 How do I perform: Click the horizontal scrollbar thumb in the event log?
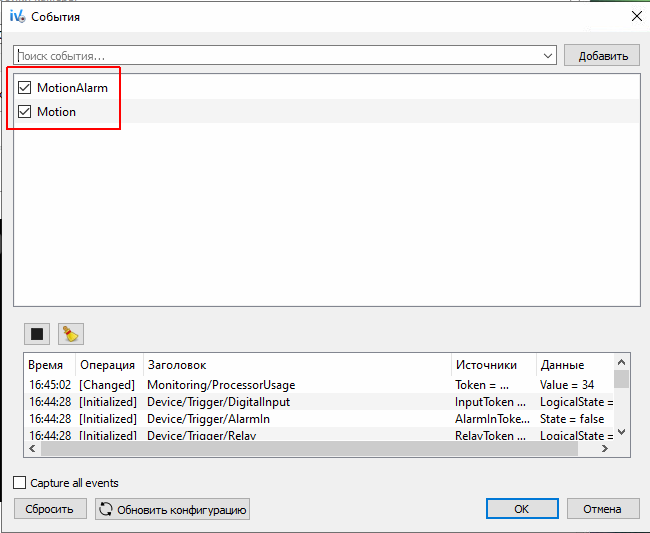tap(309, 448)
